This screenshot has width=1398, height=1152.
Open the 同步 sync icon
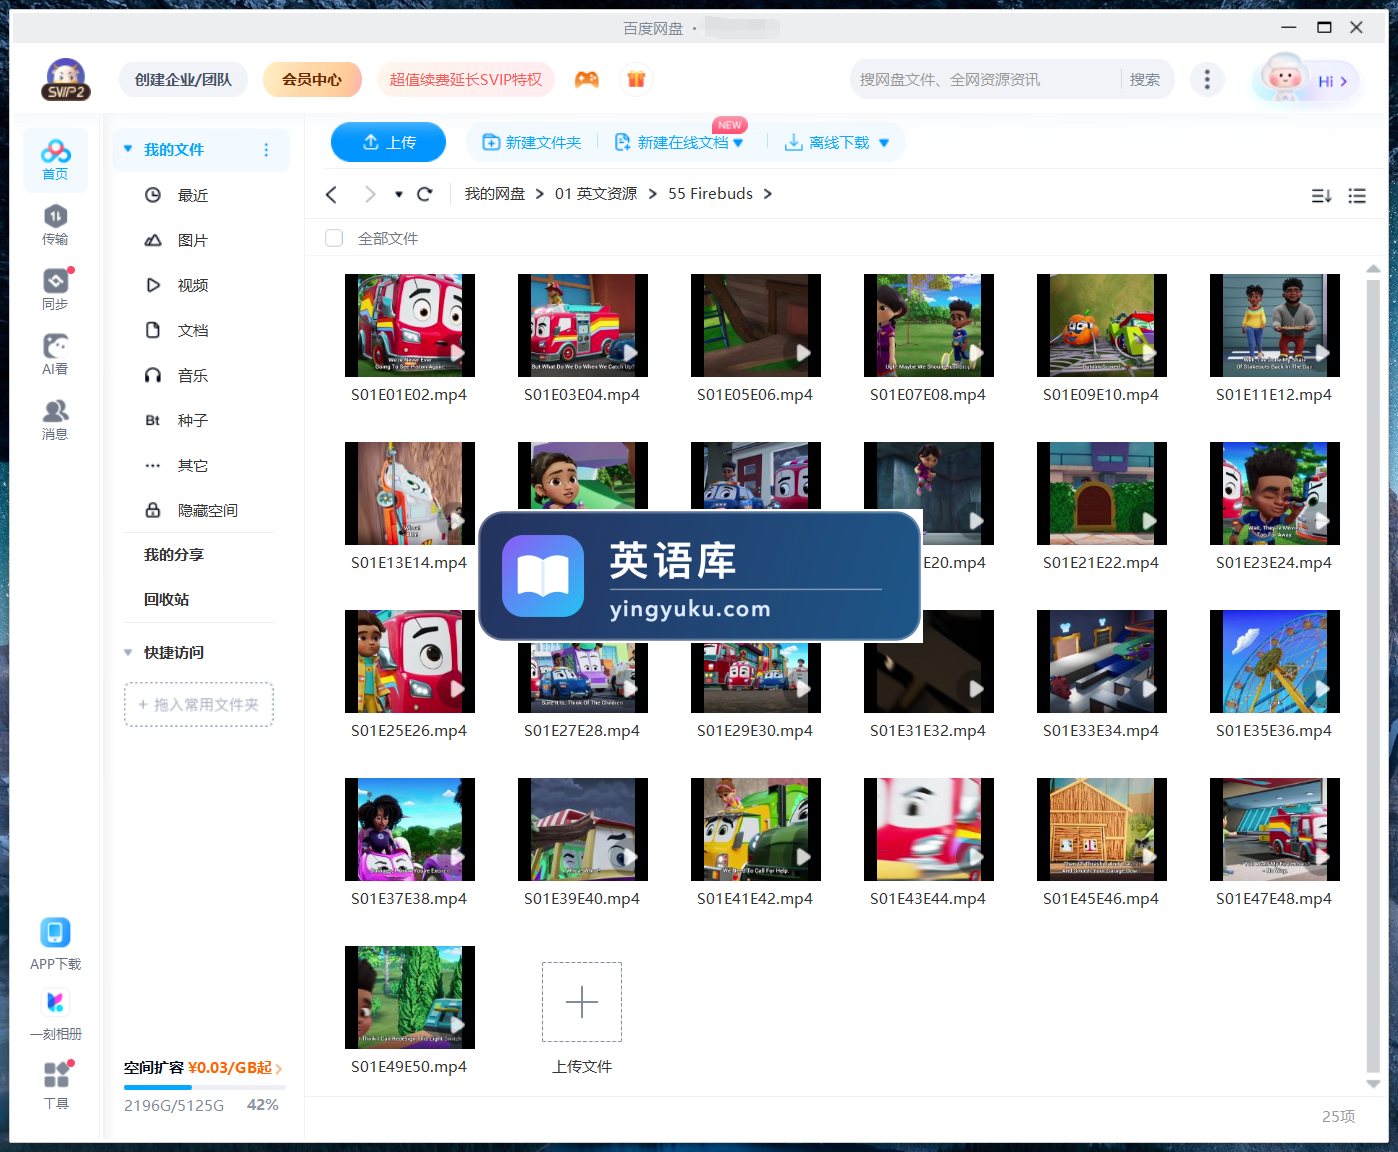(x=55, y=290)
